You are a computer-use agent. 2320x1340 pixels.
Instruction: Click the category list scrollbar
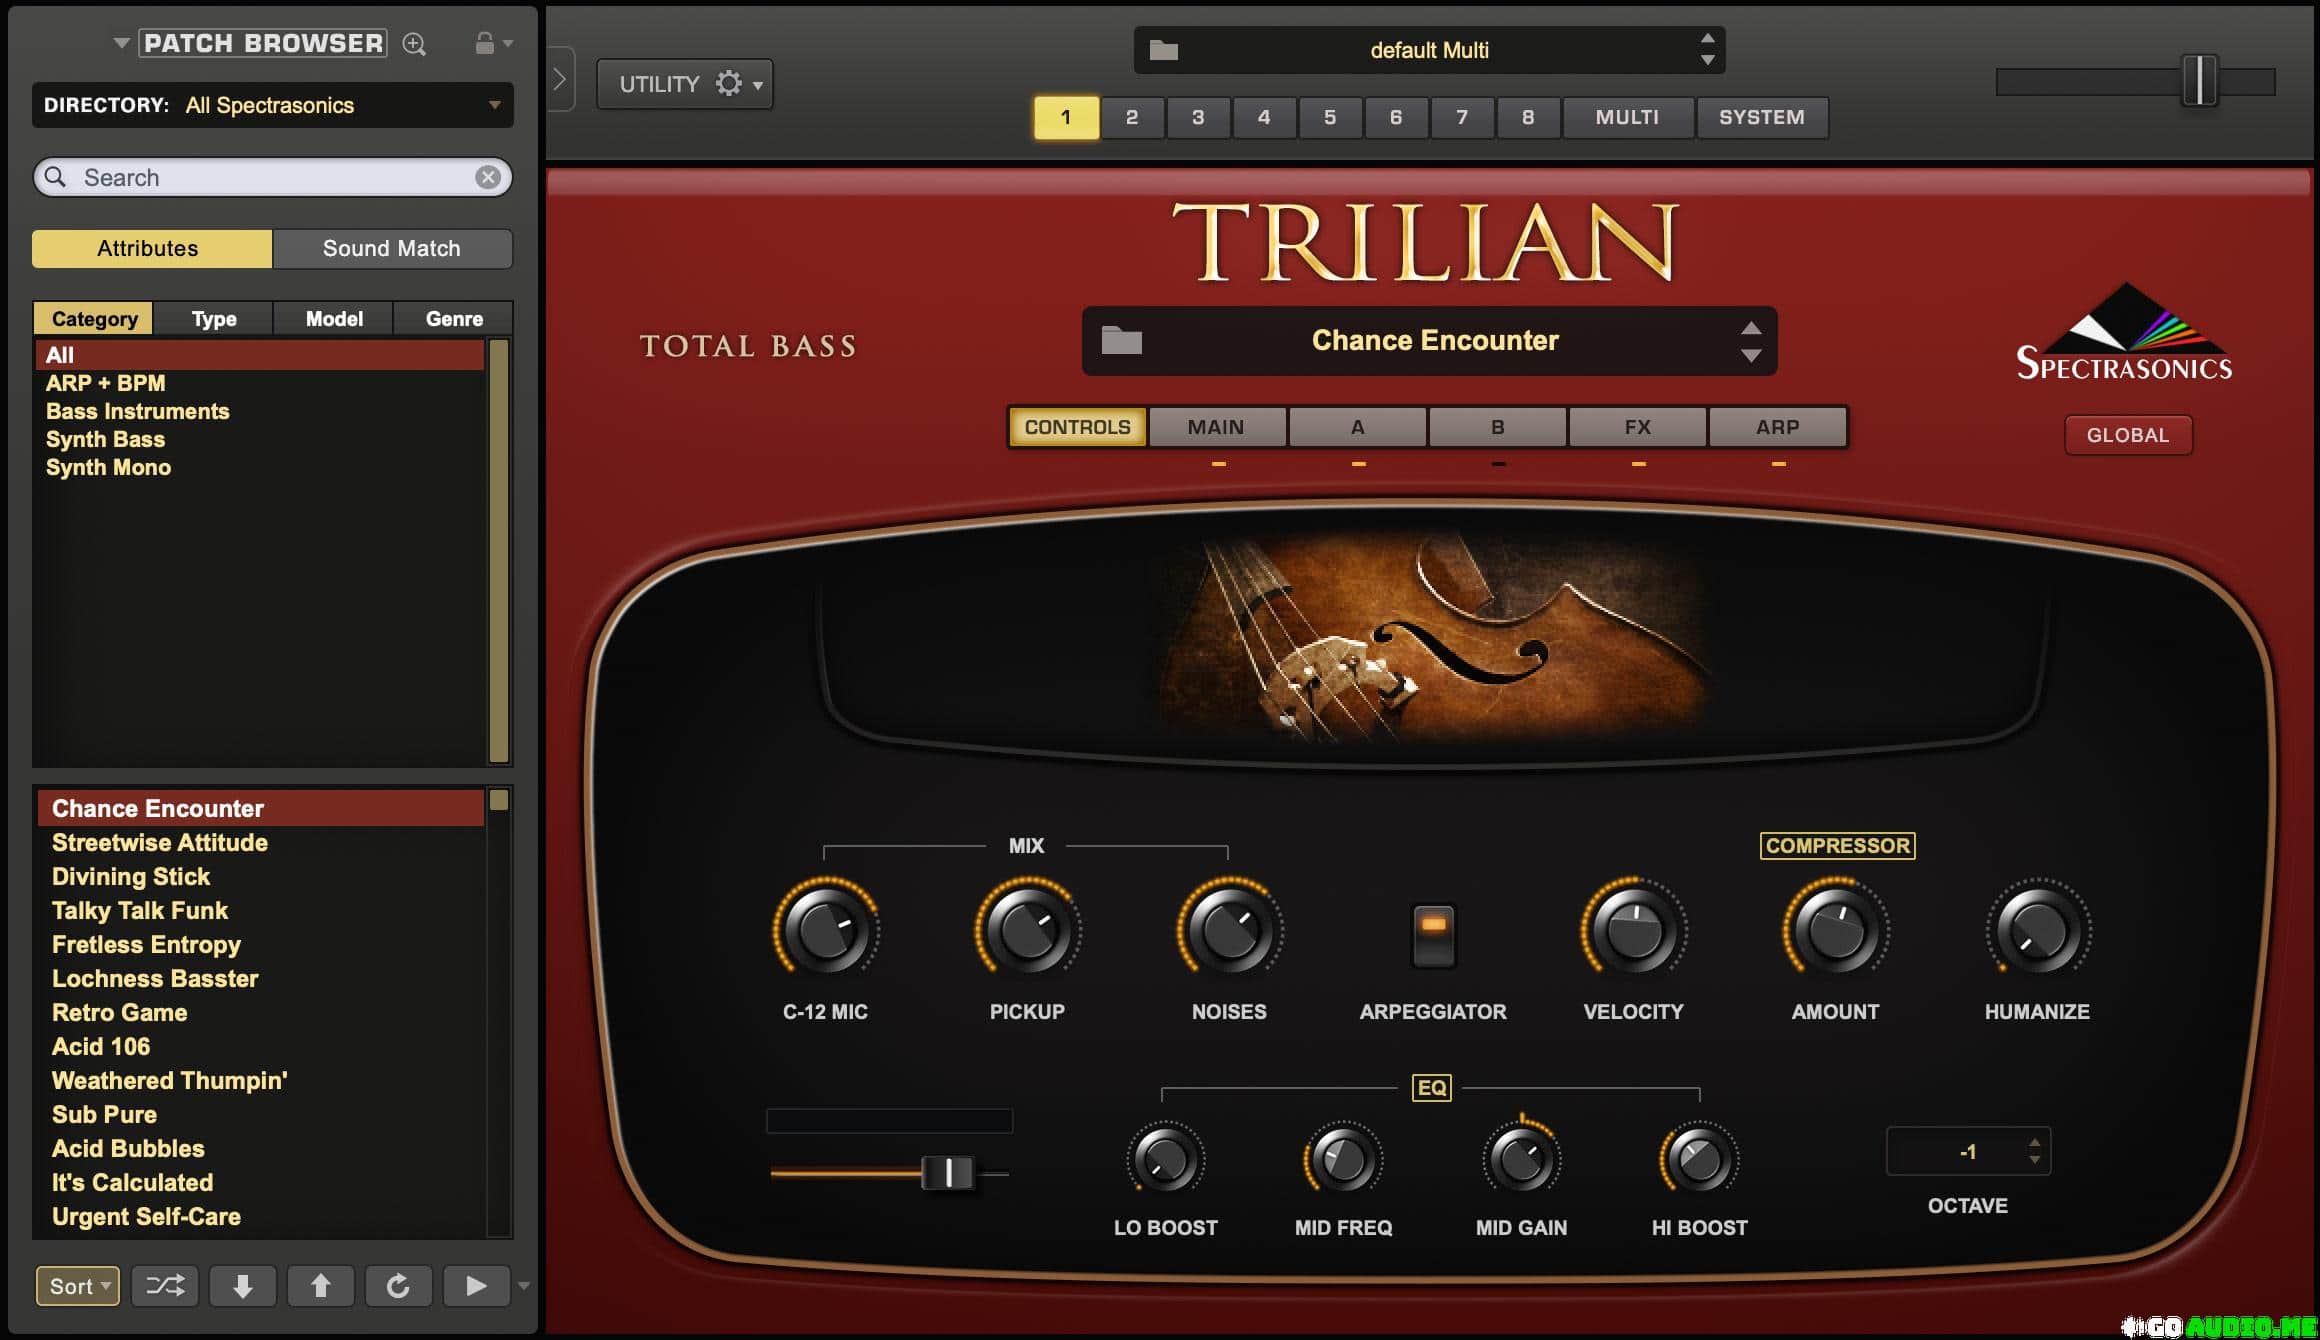pos(498,551)
